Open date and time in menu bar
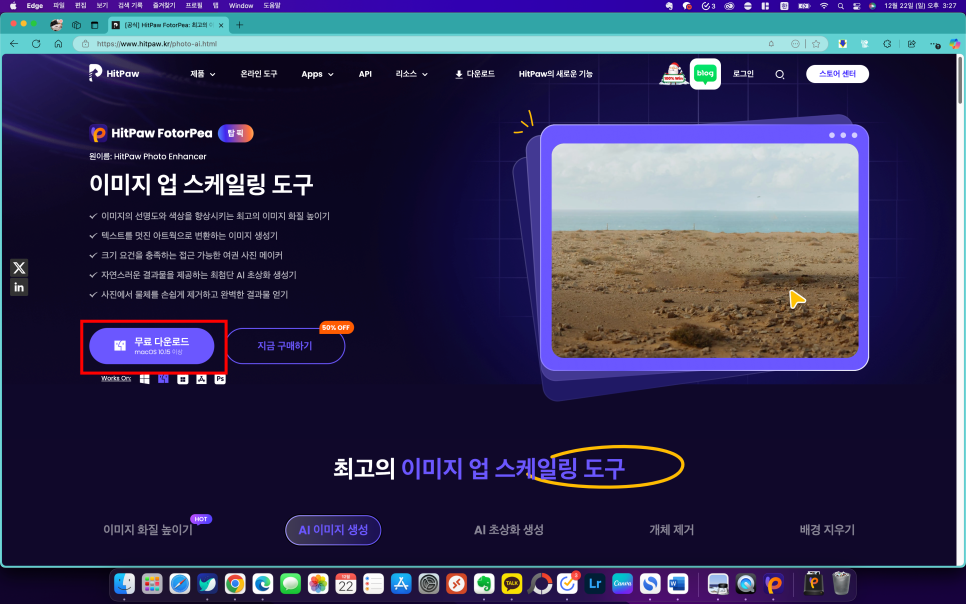Screen dimensions: 966x604 pyautogui.click(x=920, y=6)
